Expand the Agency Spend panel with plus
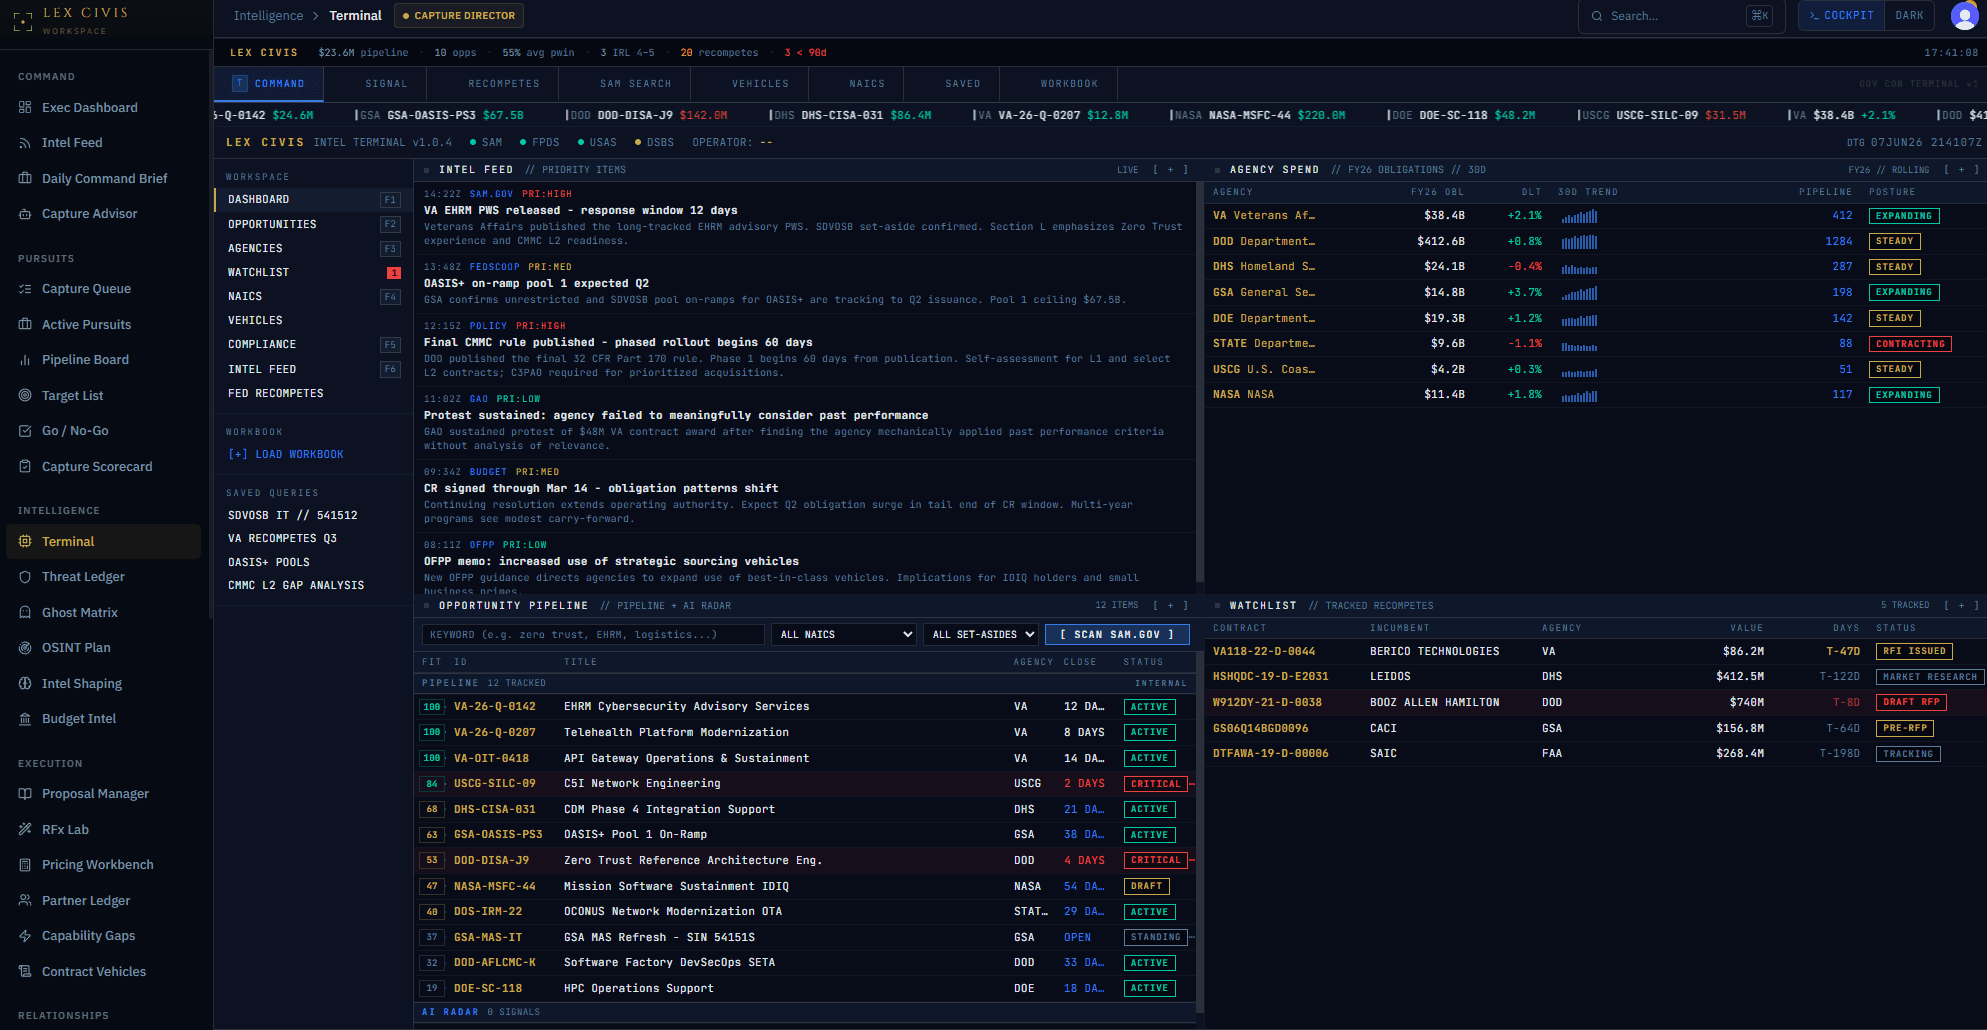Image resolution: width=1987 pixels, height=1030 pixels. tap(1961, 170)
